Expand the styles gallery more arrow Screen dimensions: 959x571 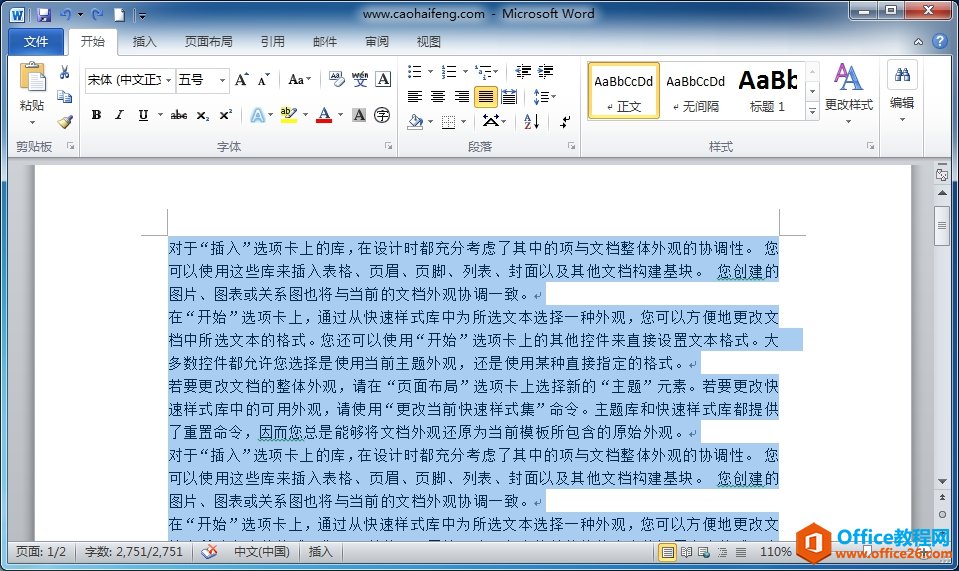pos(813,111)
